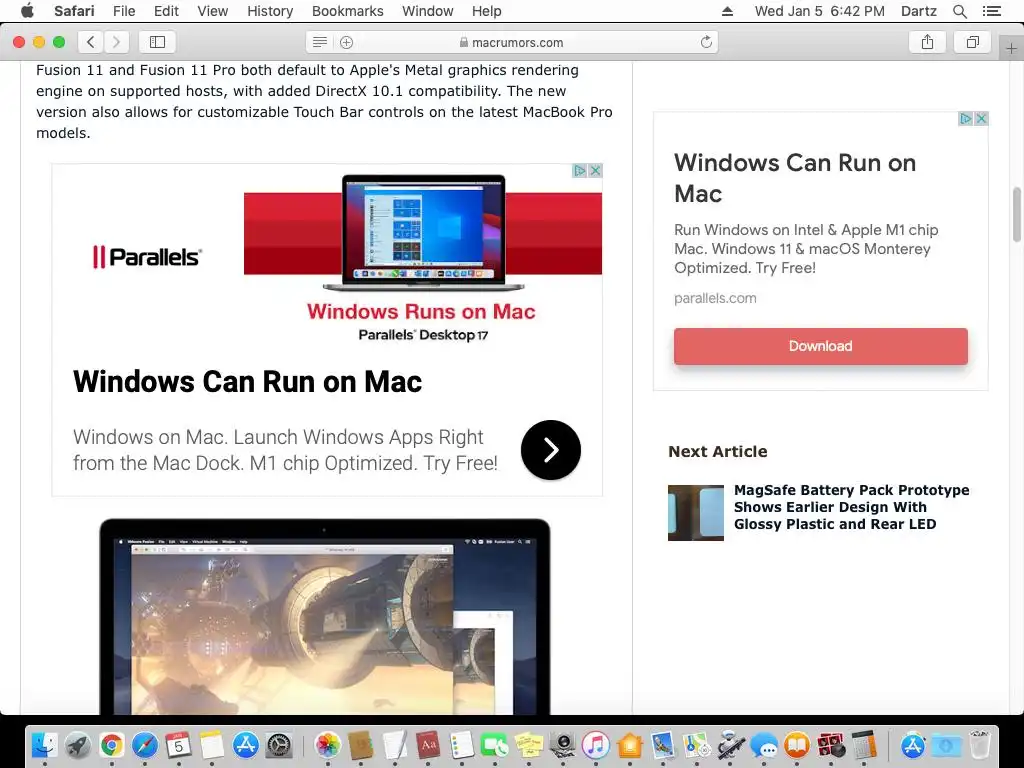Show the tab overview in Safari
This screenshot has height=768, width=1024.
tap(973, 42)
